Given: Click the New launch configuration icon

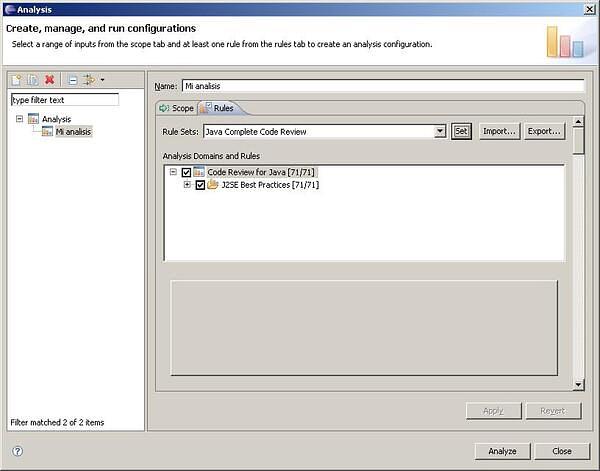Looking at the screenshot, I should coord(16,80).
